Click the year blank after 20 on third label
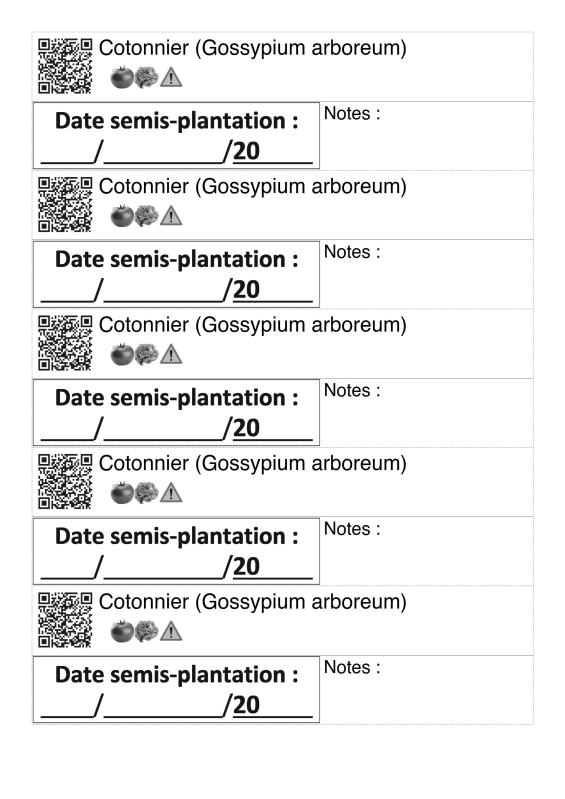The image size is (565, 799). click(286, 429)
